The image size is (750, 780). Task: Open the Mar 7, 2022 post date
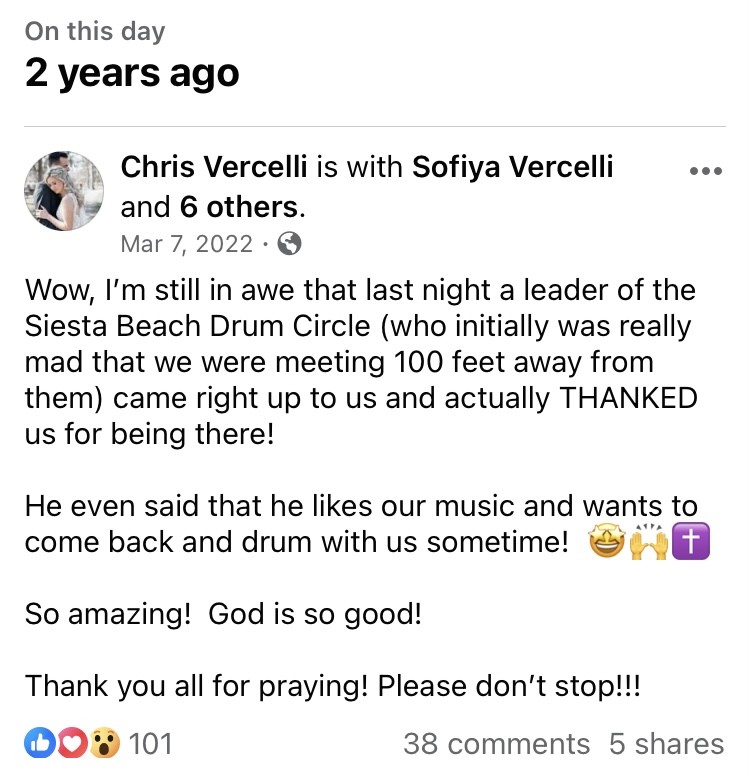(x=187, y=244)
